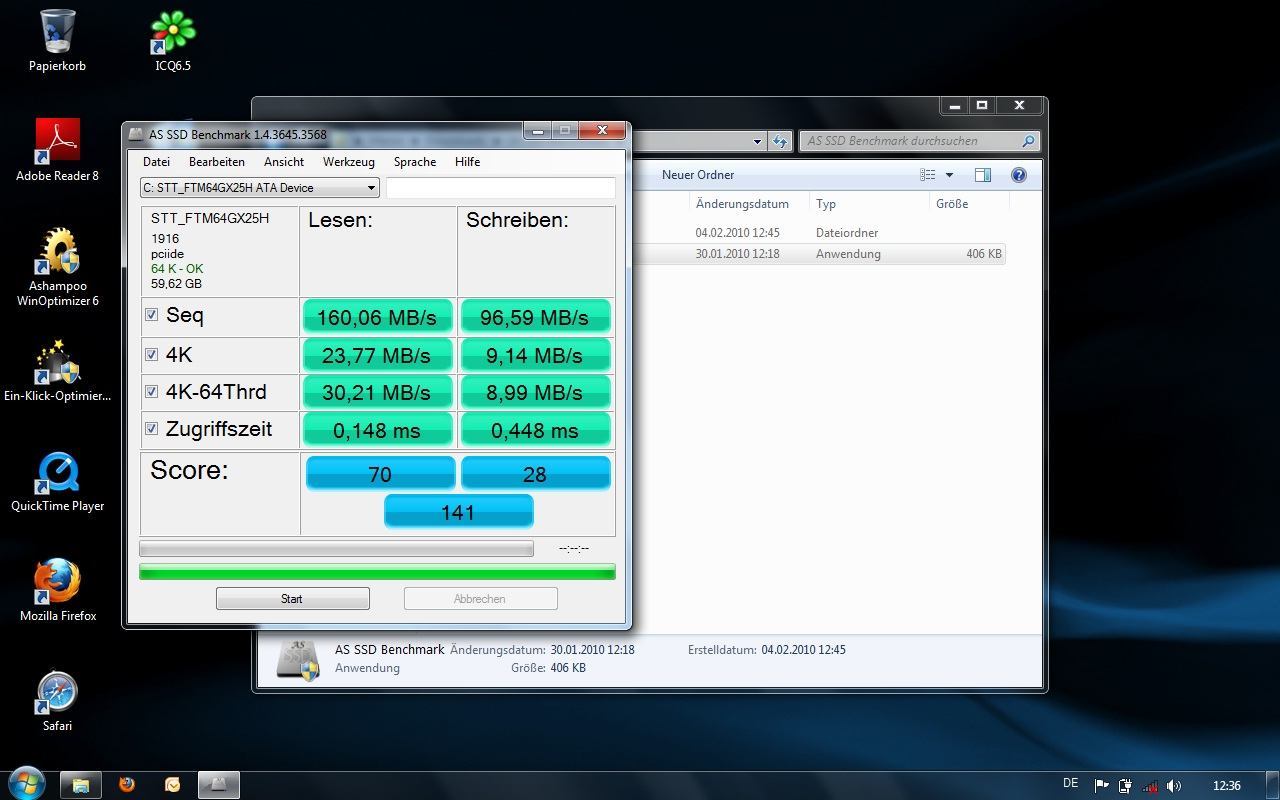Screen dimensions: 1280x800
Task: Click the Seq write result 96,59 MB/s
Action: pyautogui.click(x=534, y=317)
